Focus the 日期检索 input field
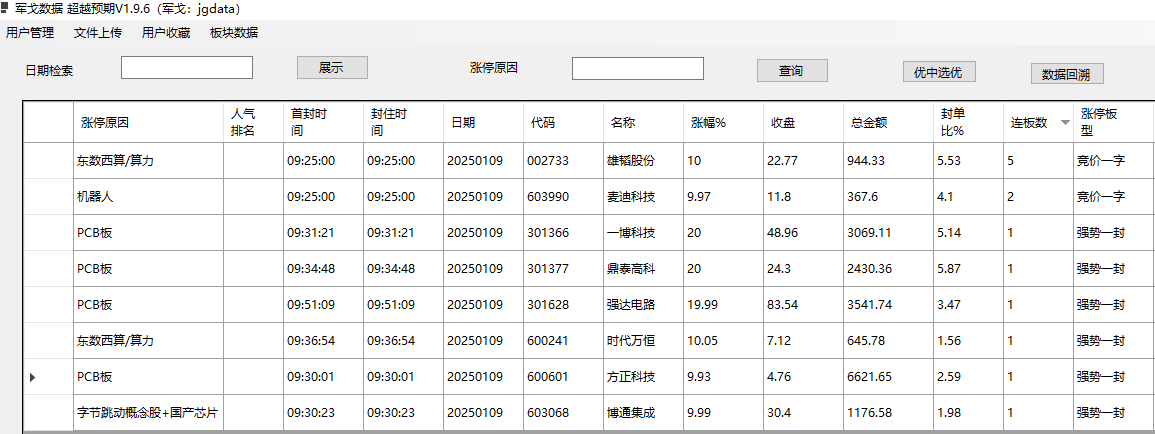Image resolution: width=1155 pixels, height=434 pixels. point(187,68)
